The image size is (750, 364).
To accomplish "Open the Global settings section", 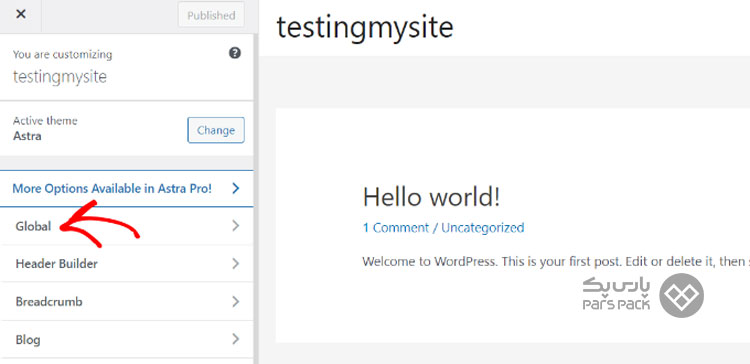I will [x=126, y=226].
